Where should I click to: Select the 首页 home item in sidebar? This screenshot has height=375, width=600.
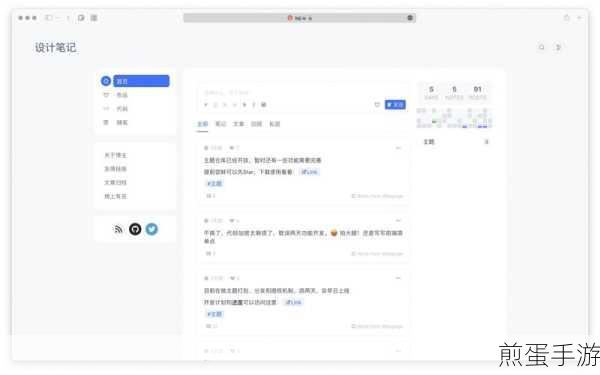coord(141,81)
